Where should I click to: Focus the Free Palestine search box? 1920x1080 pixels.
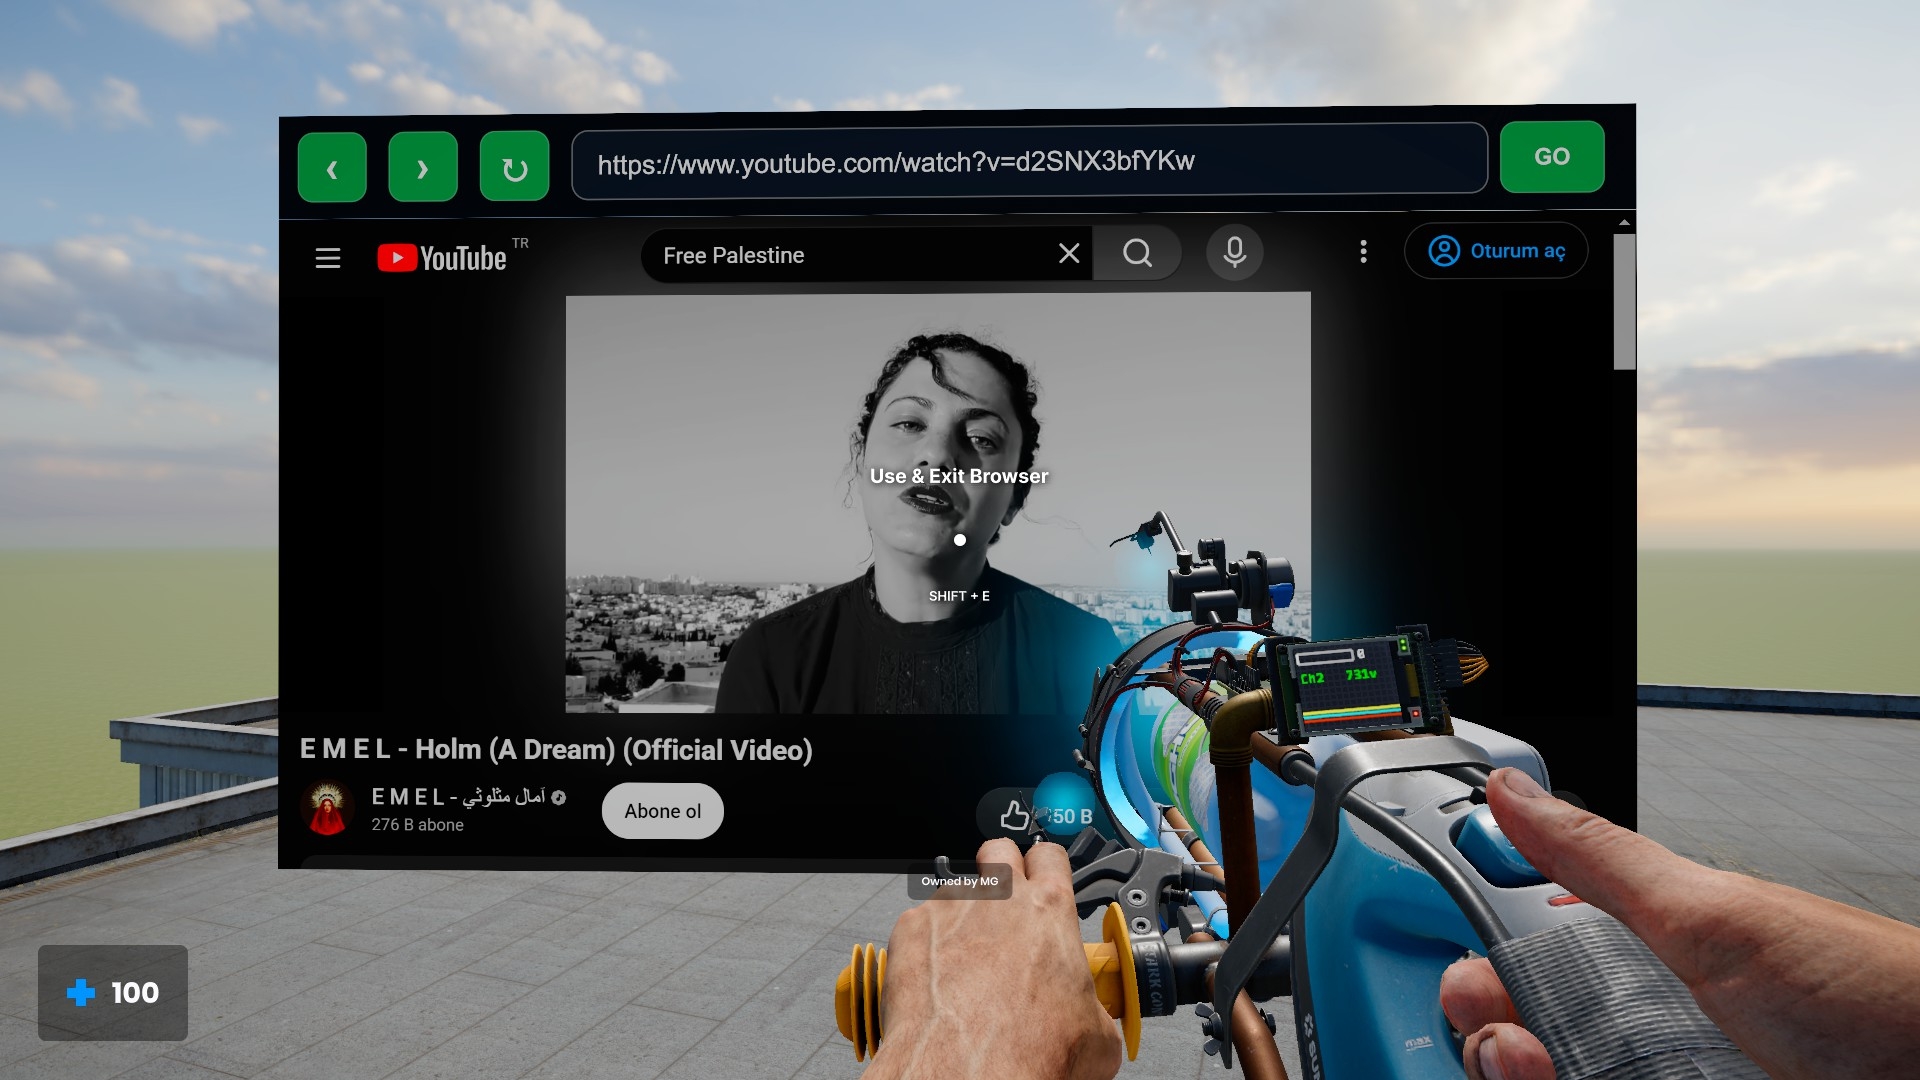pyautogui.click(x=850, y=255)
